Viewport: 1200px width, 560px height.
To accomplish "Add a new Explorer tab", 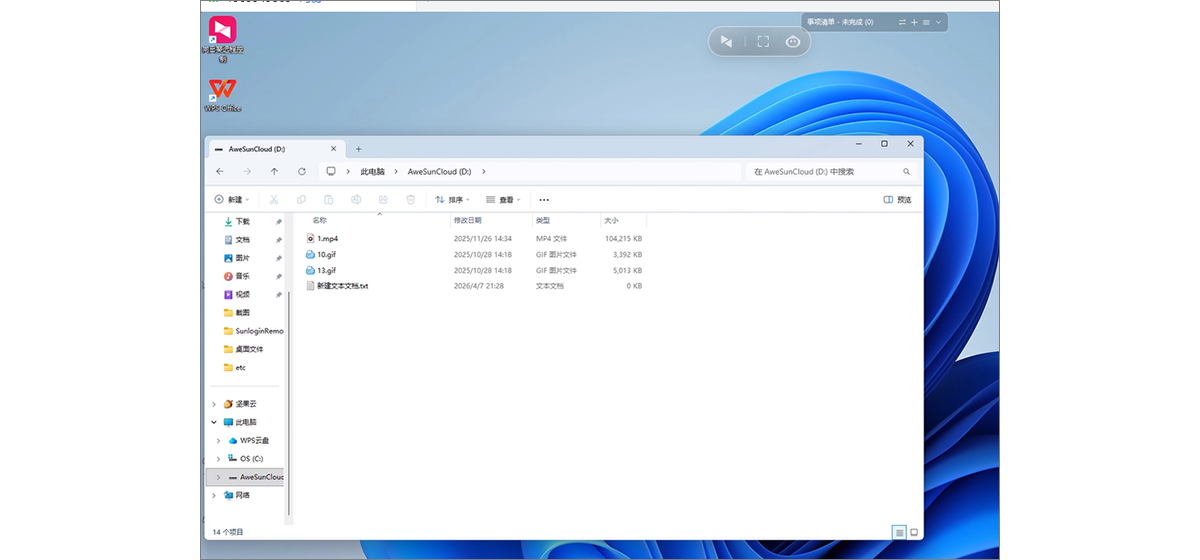I will [359, 149].
